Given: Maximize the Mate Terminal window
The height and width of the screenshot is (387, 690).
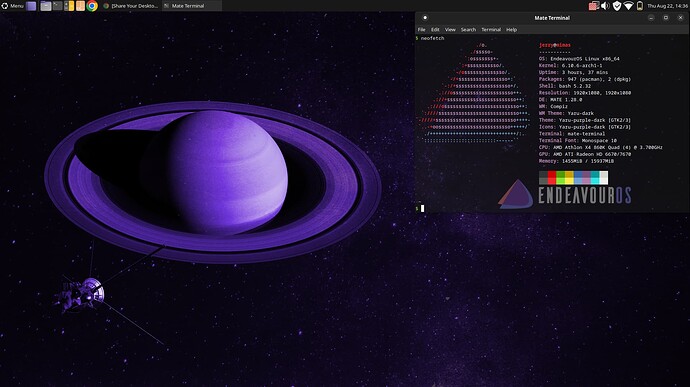Looking at the screenshot, I should [x=666, y=18].
